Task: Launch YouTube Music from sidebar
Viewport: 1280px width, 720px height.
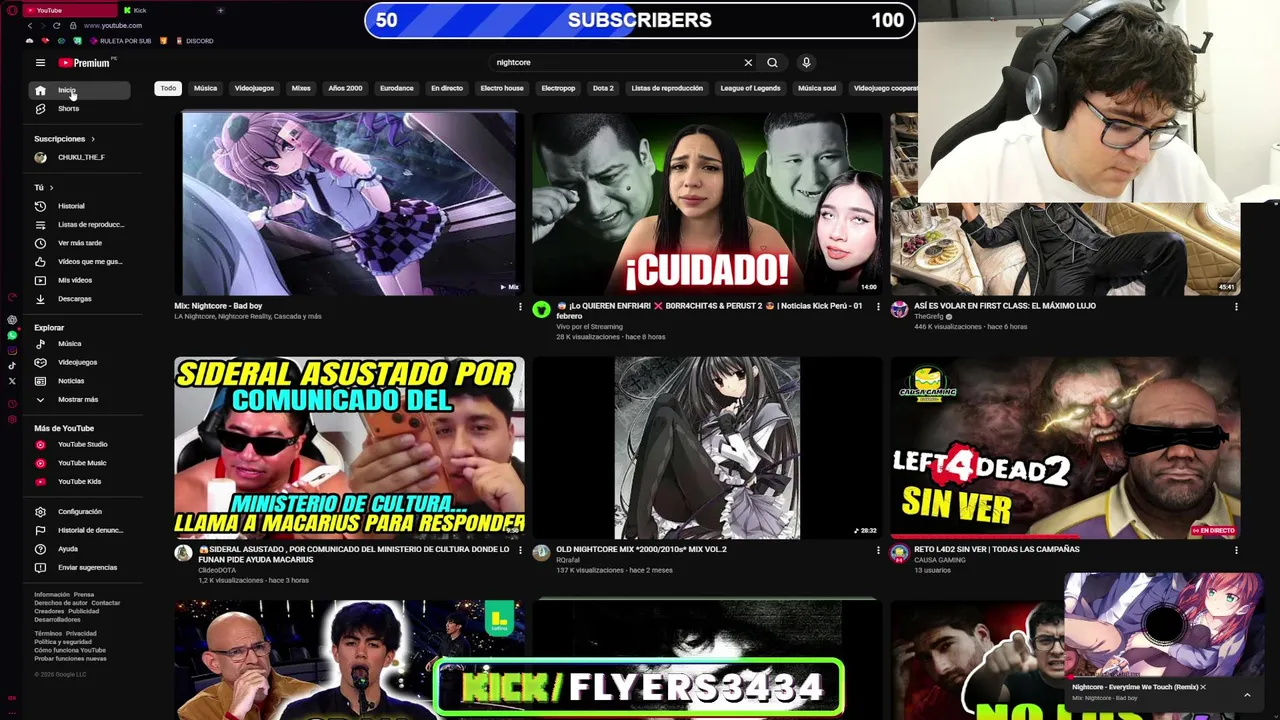Action: click(x=80, y=463)
